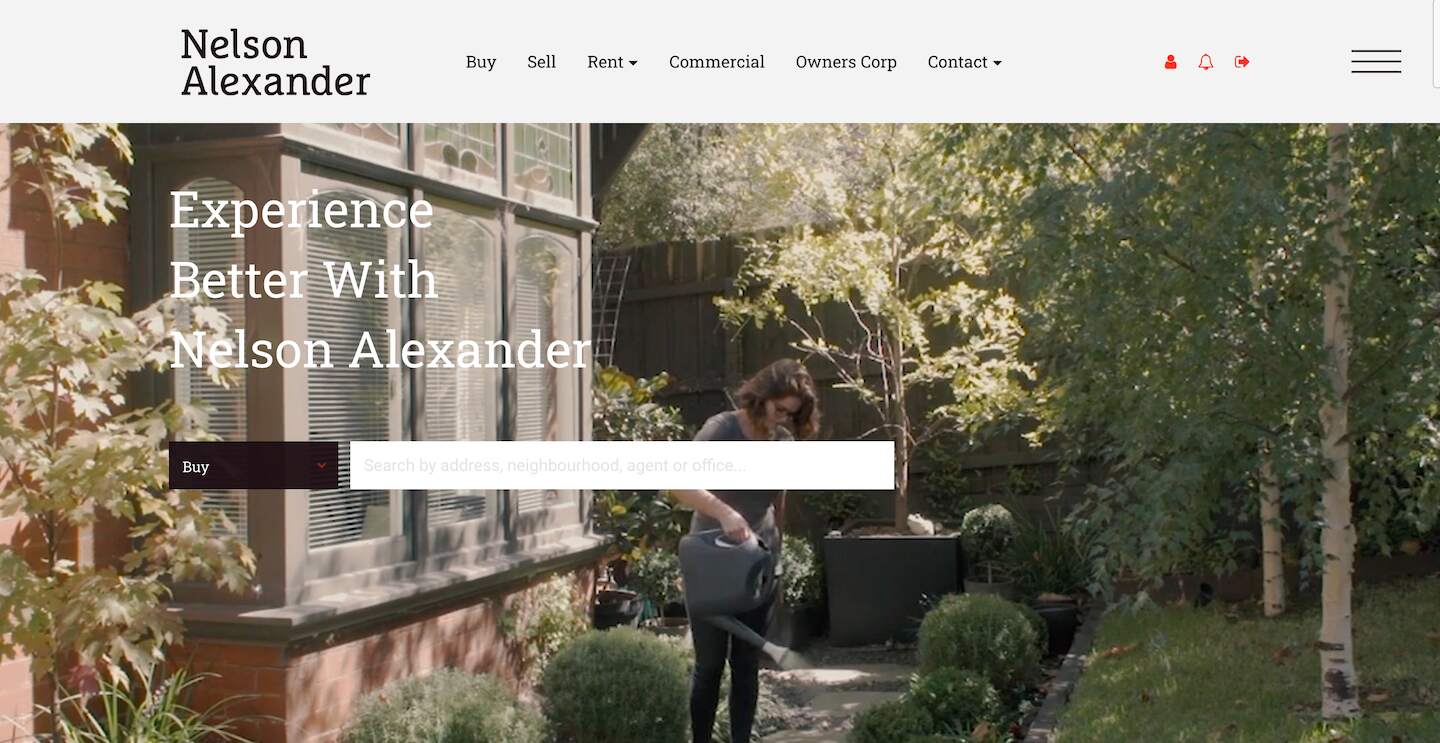Click the red chevron in Buy selector
Screen dimensions: 1440x743
click(322, 466)
